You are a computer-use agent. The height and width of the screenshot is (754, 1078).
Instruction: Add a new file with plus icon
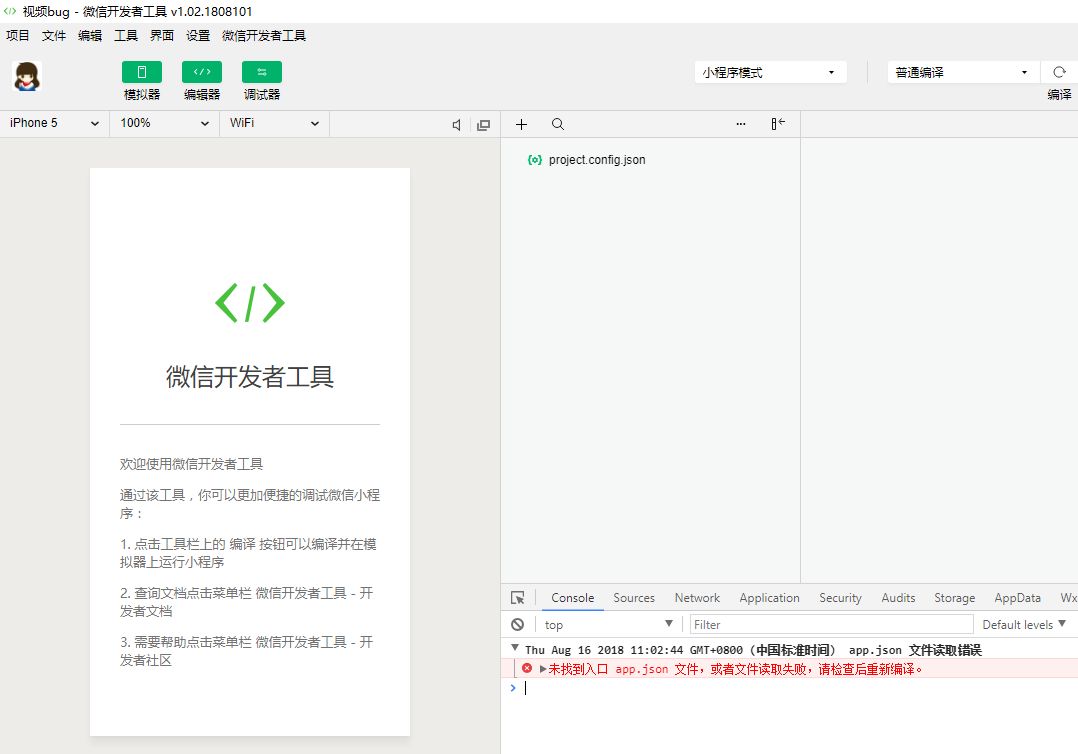pos(521,124)
